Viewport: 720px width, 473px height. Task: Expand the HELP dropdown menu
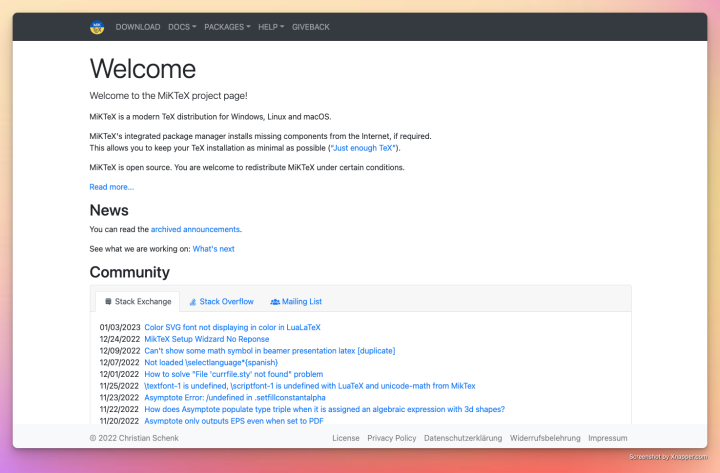coord(271,27)
